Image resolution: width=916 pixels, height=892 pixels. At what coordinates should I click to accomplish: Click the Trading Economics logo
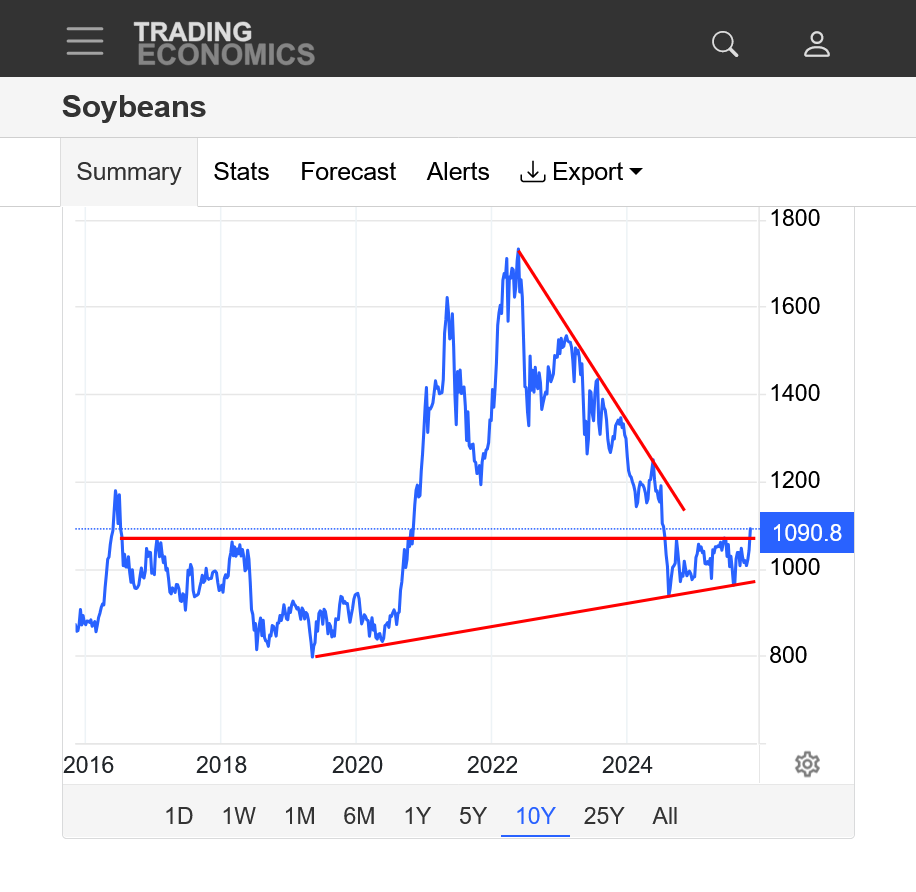click(x=224, y=43)
